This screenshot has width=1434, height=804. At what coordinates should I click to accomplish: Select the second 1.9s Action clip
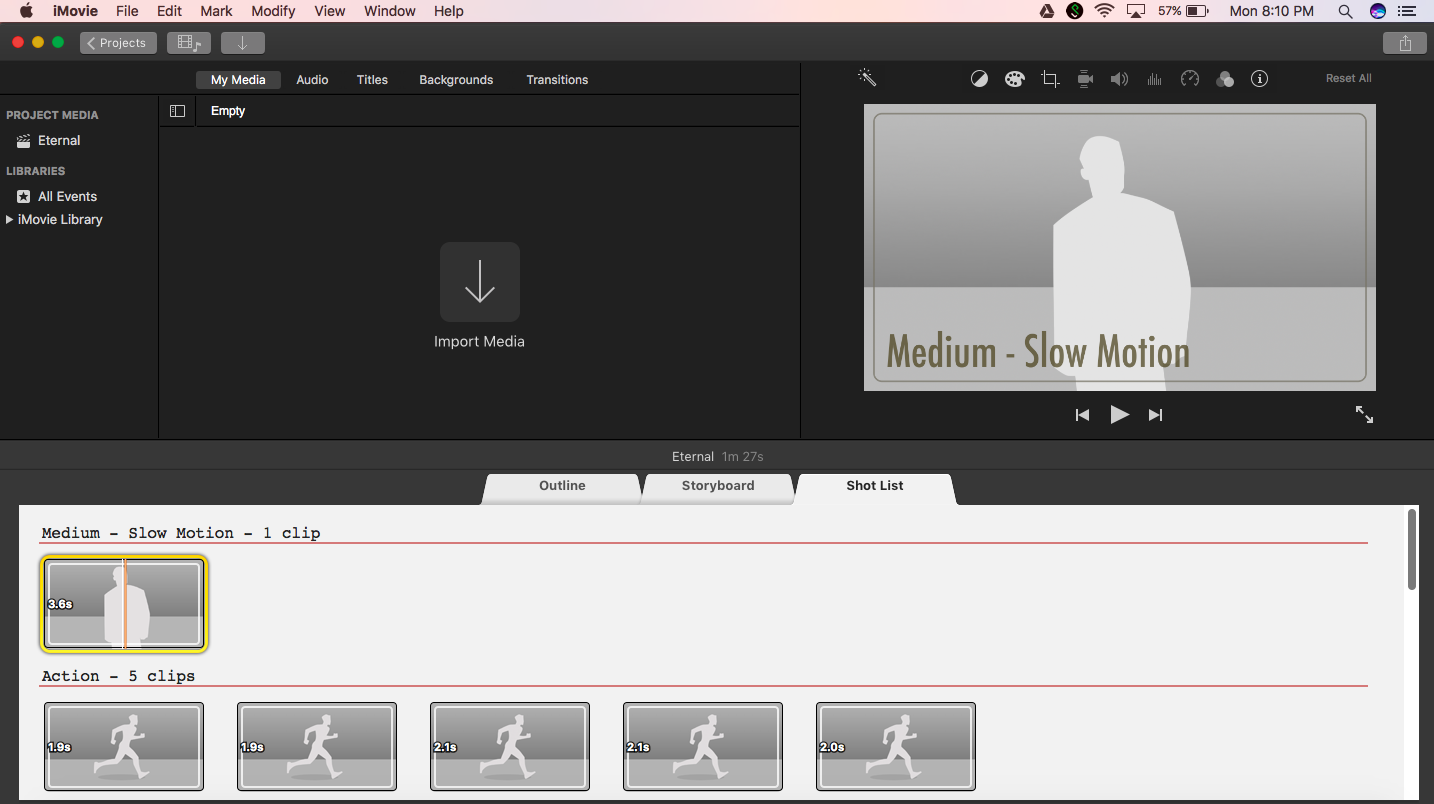click(317, 746)
